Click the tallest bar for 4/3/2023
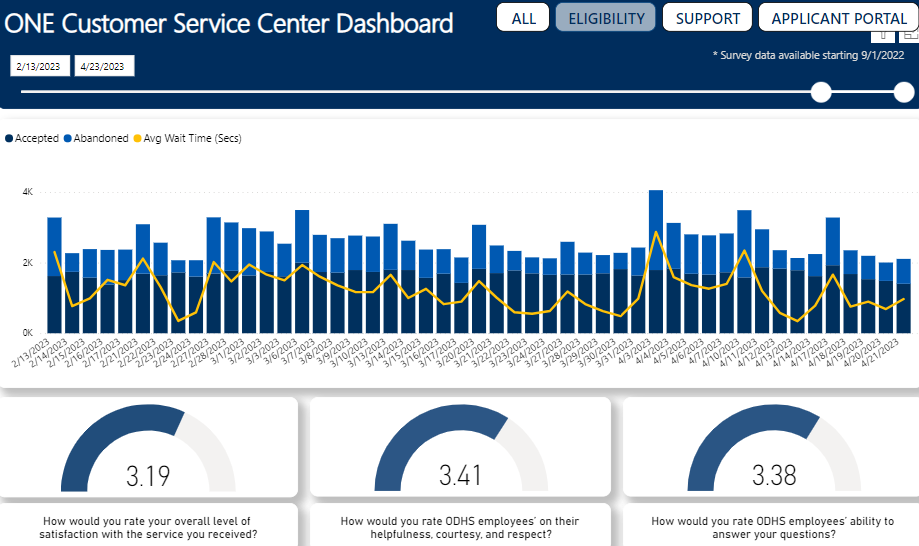 (656, 262)
